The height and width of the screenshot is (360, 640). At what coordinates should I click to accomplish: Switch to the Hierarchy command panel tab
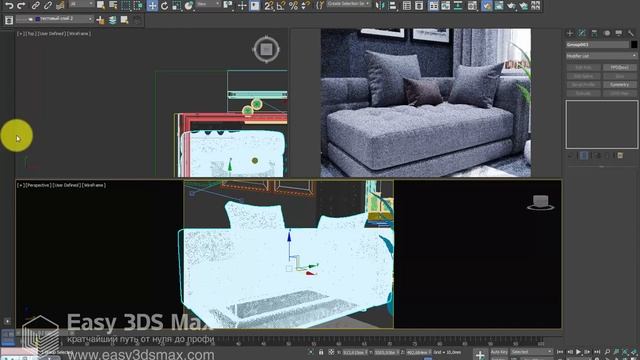coord(594,33)
